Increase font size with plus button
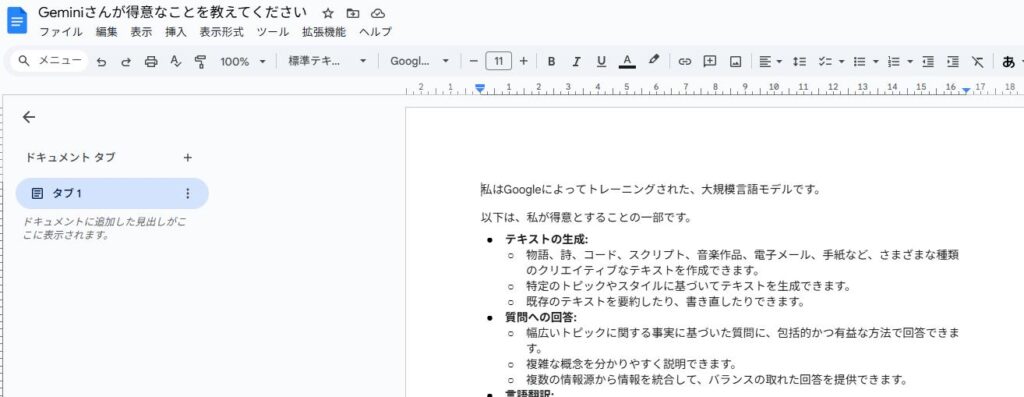This screenshot has width=1024, height=397. click(523, 61)
